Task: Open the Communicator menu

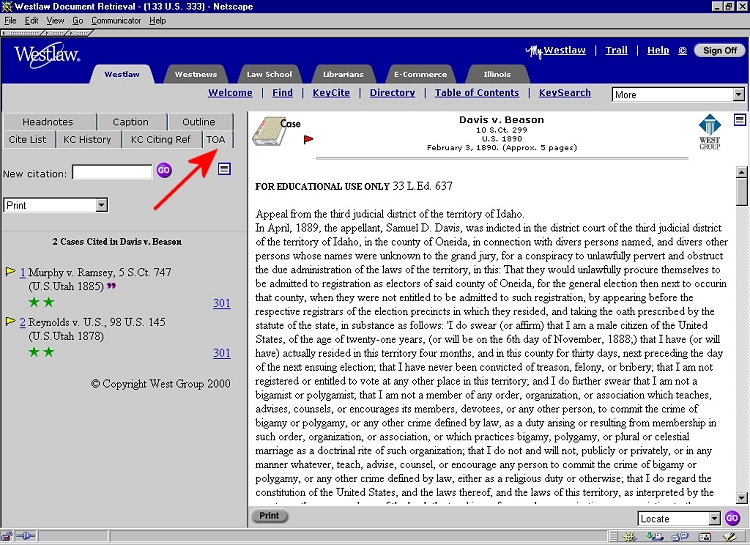Action: [x=116, y=21]
